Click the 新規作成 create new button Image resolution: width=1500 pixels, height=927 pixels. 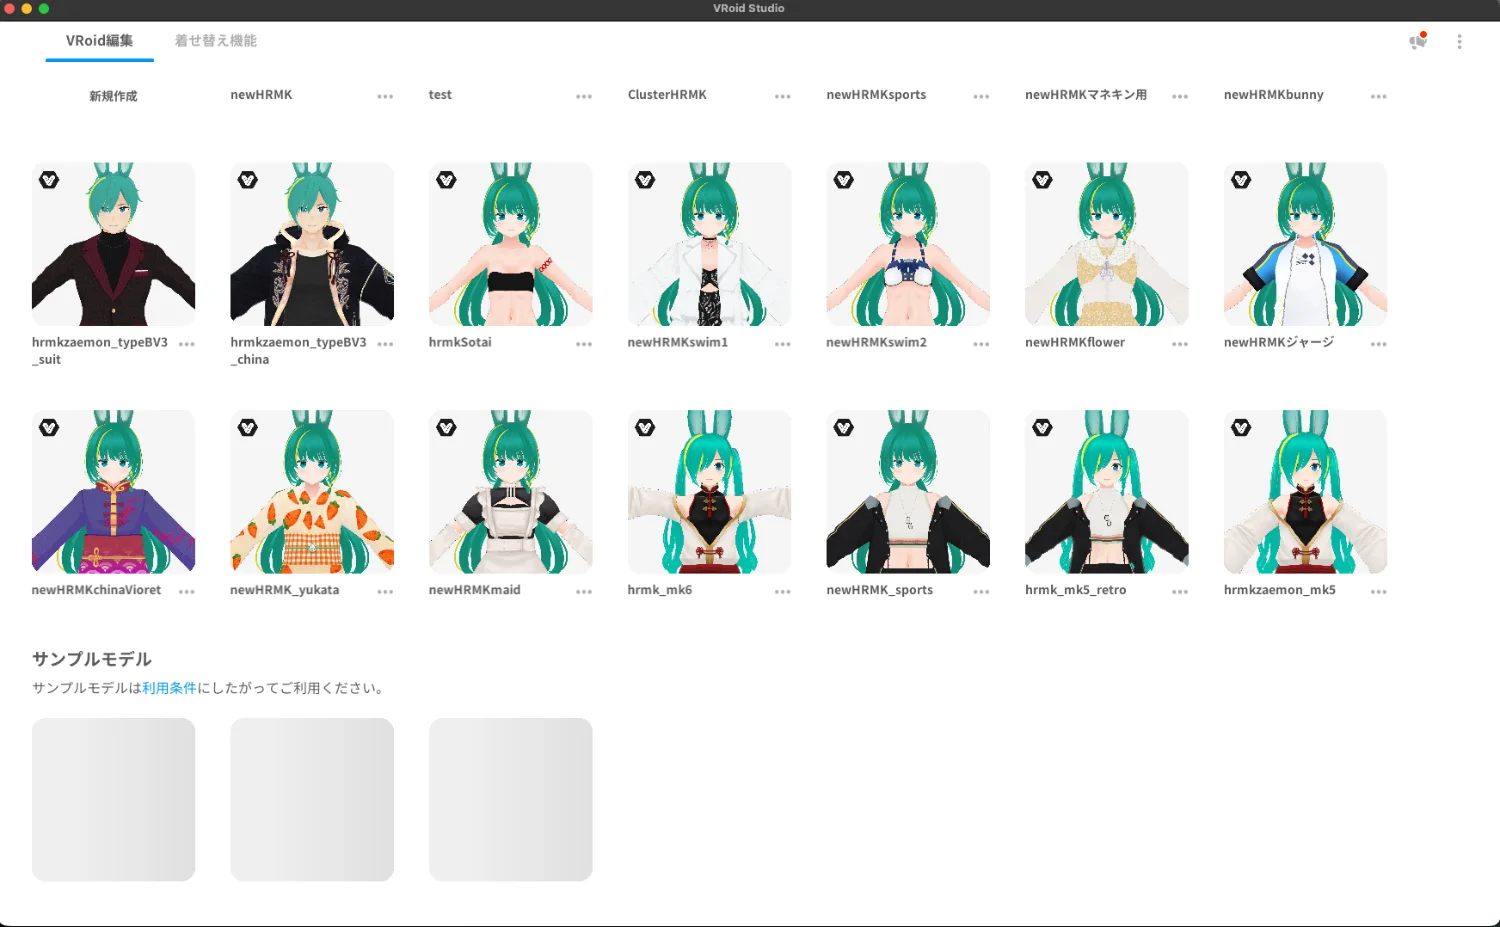[113, 96]
